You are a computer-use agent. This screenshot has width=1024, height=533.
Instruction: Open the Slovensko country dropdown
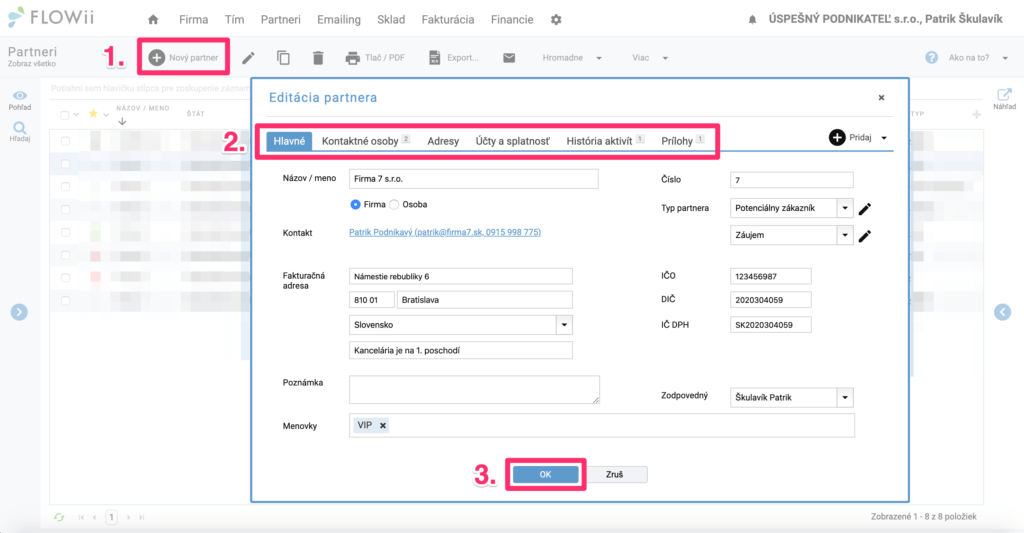564,325
